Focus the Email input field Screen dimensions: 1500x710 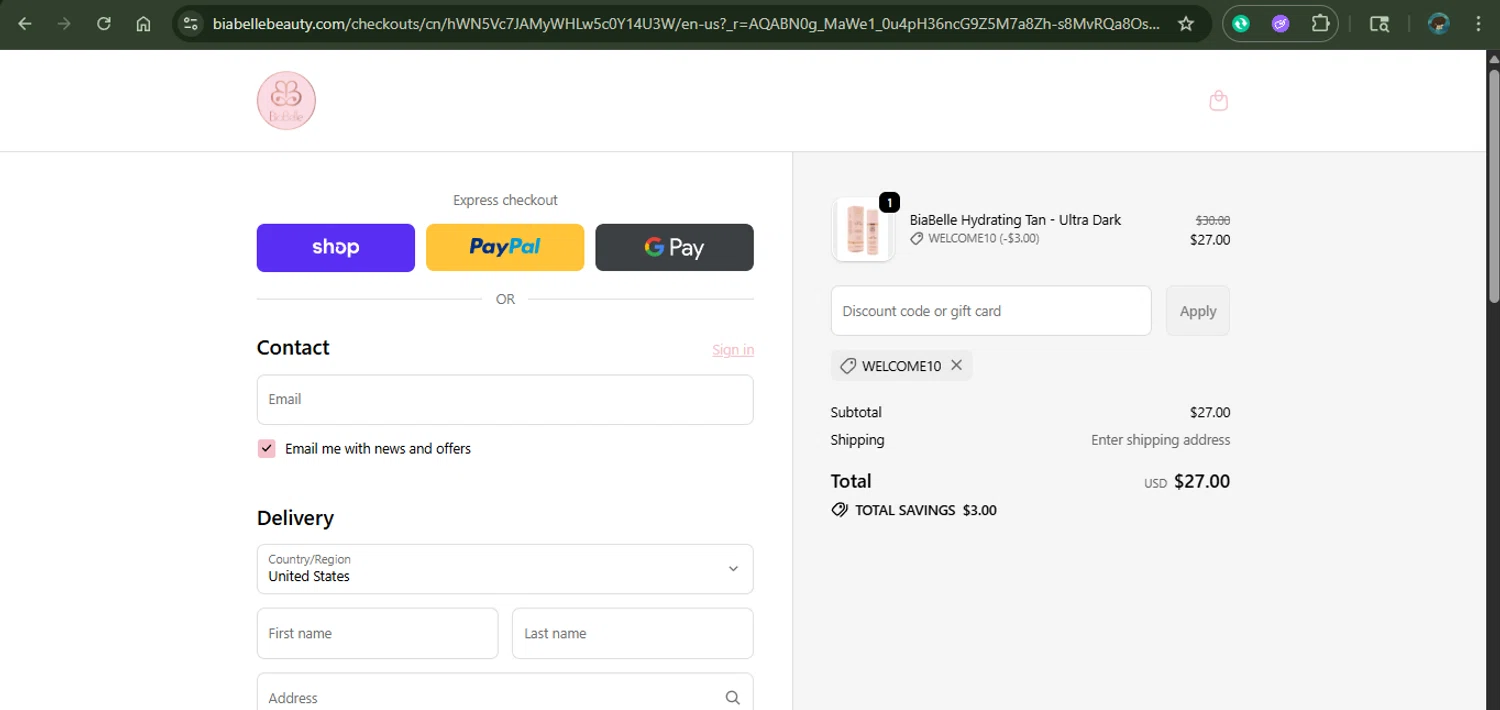[505, 399]
